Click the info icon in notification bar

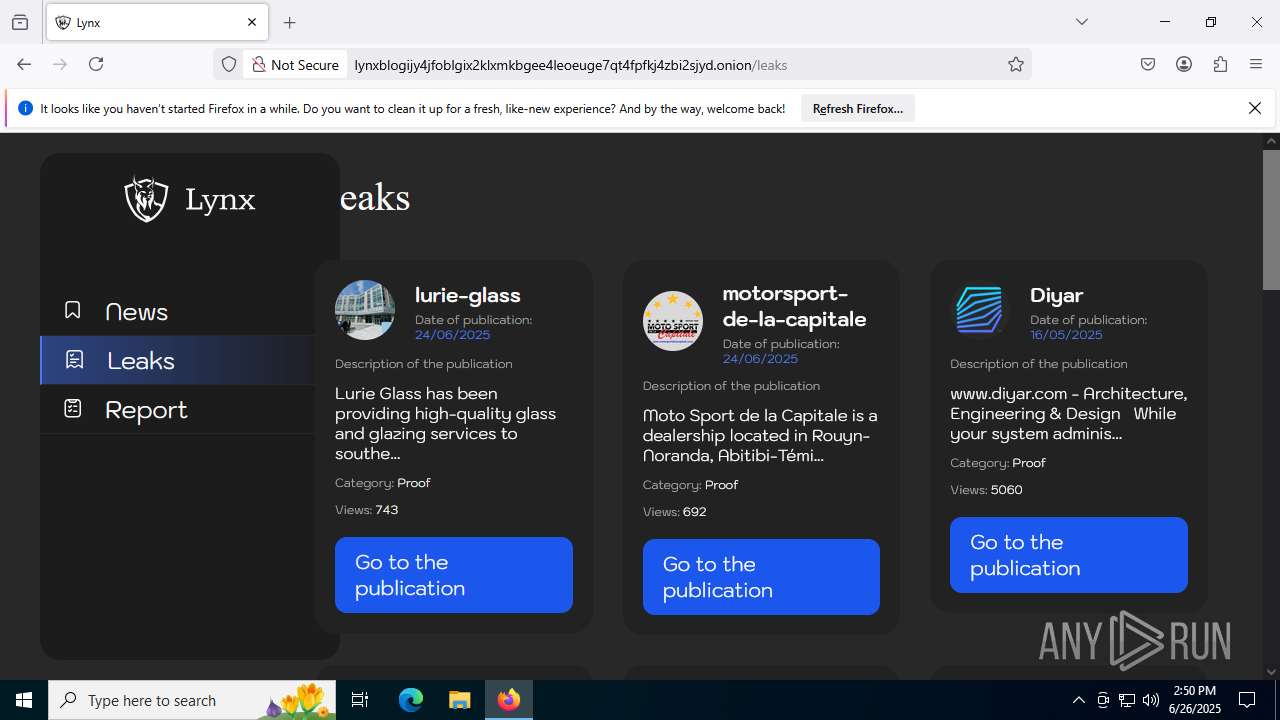pos(25,108)
